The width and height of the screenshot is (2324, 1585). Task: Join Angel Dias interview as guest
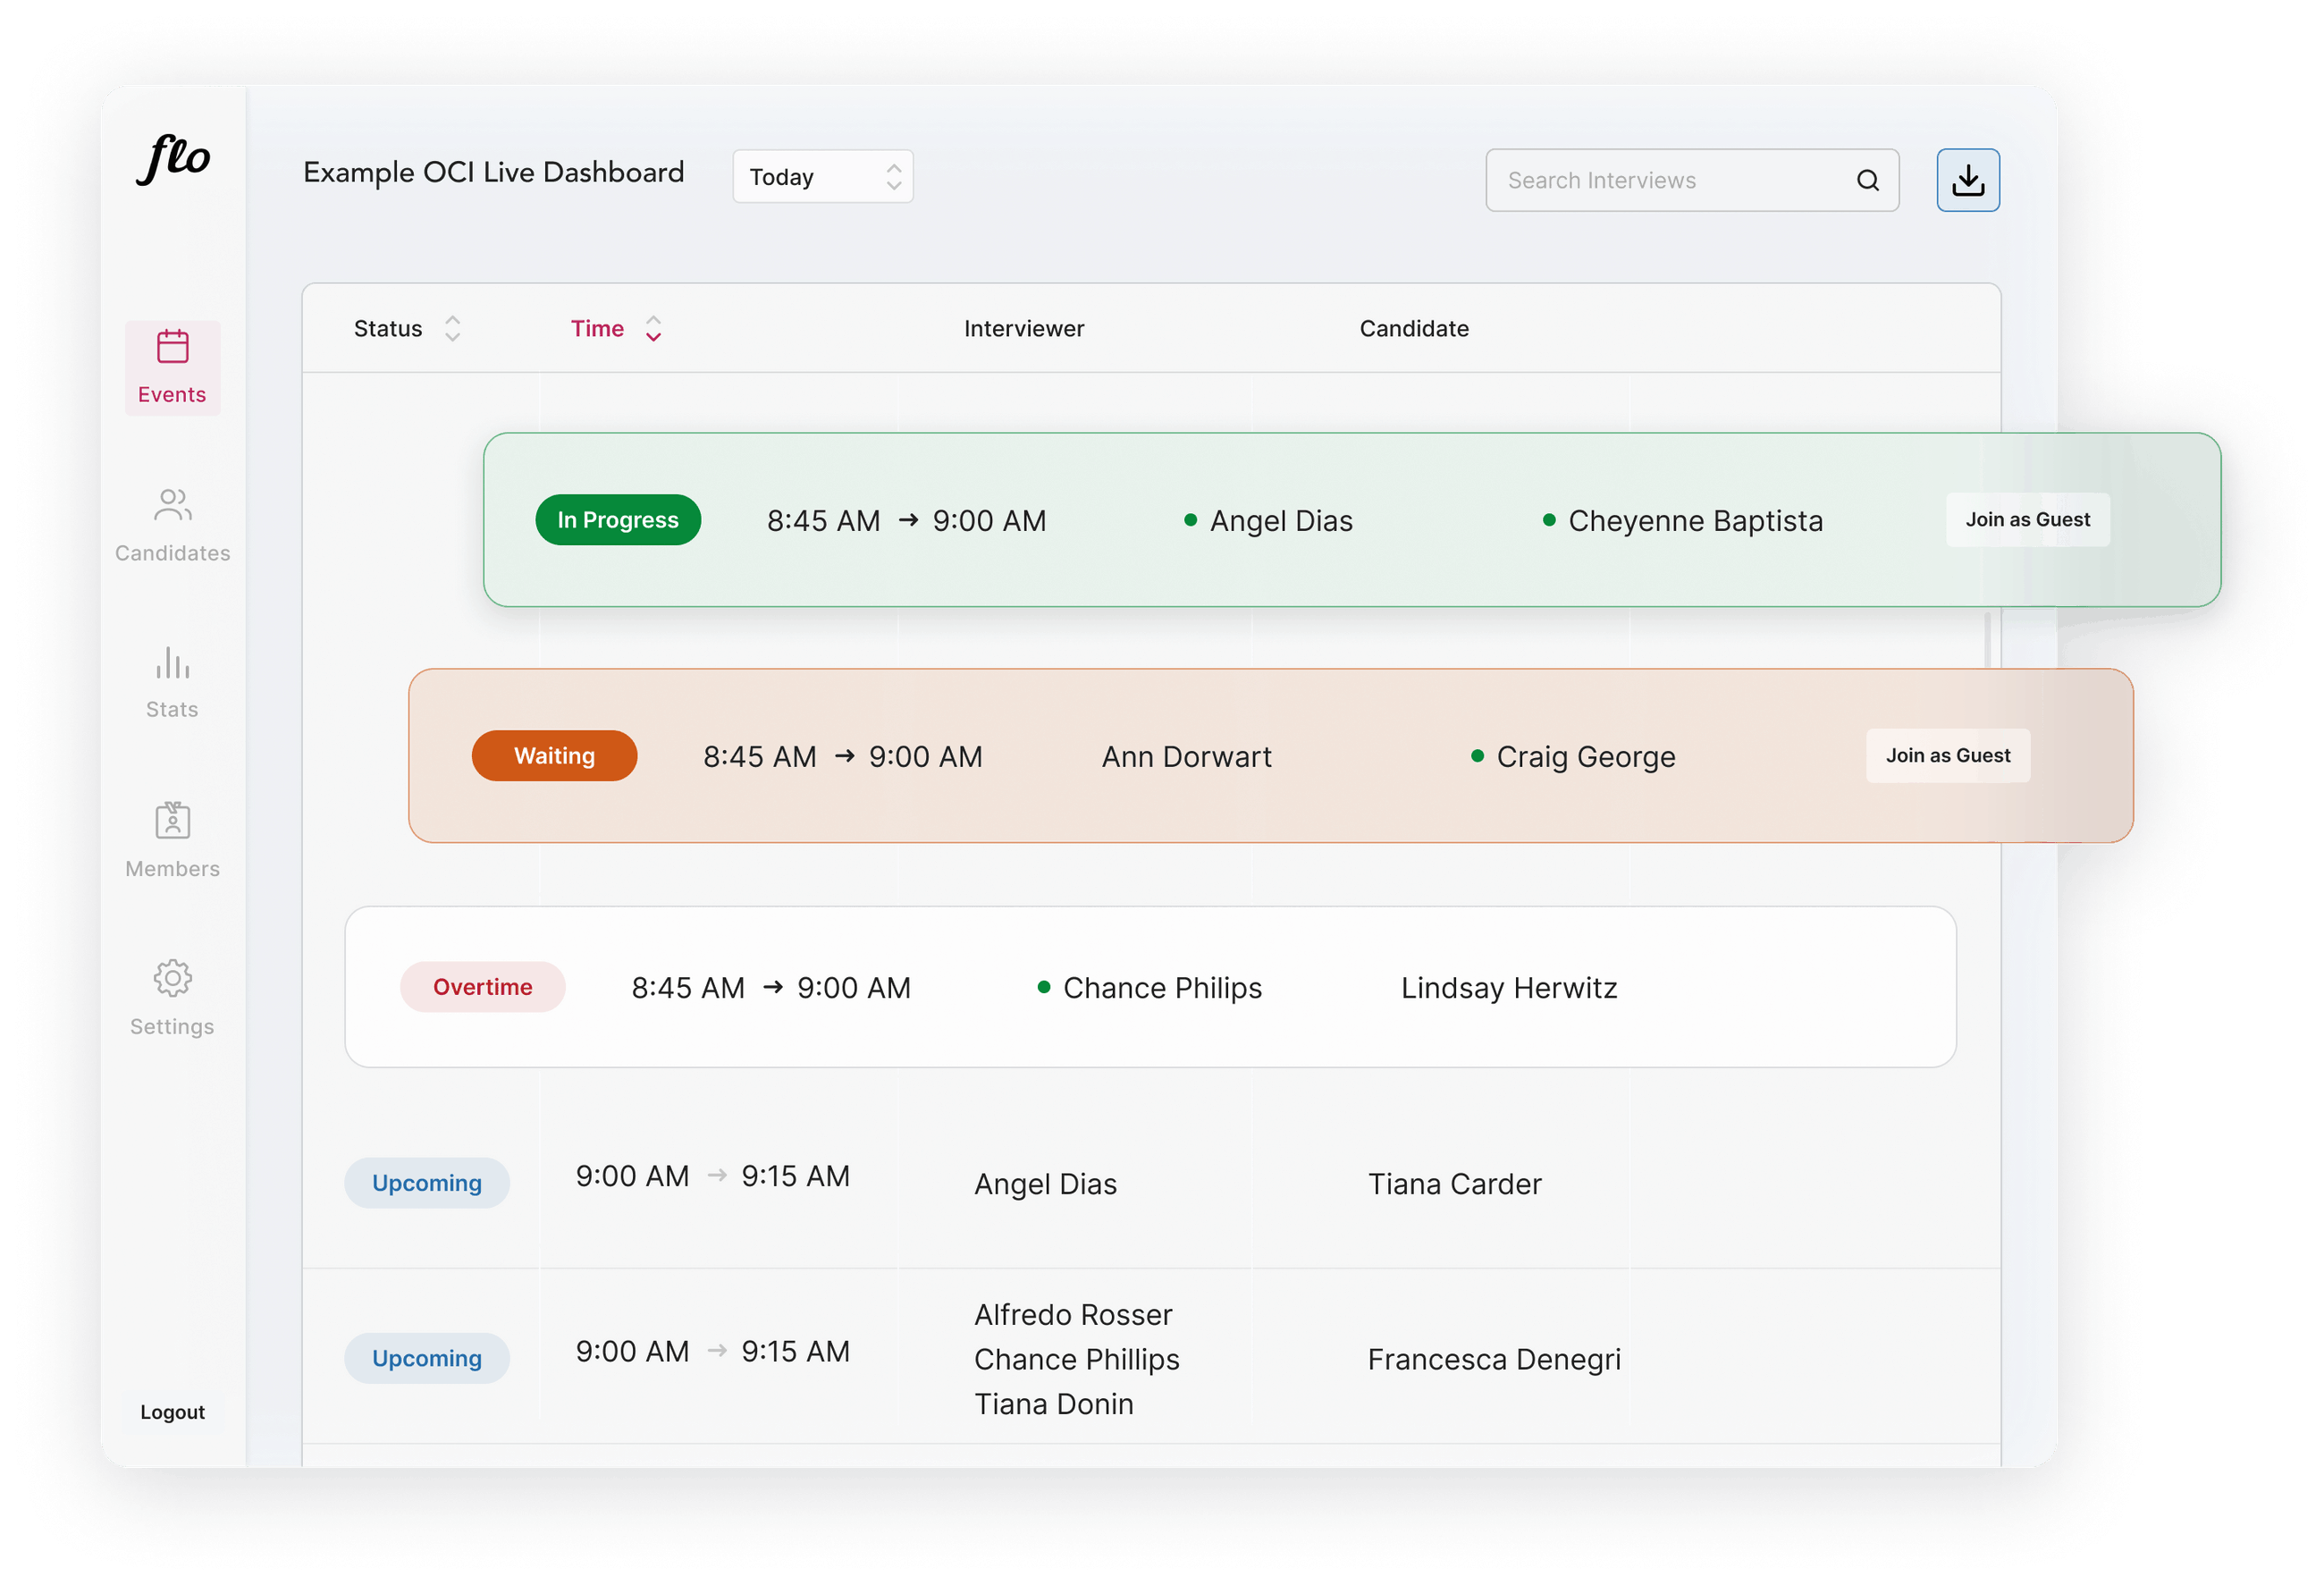coord(2027,520)
